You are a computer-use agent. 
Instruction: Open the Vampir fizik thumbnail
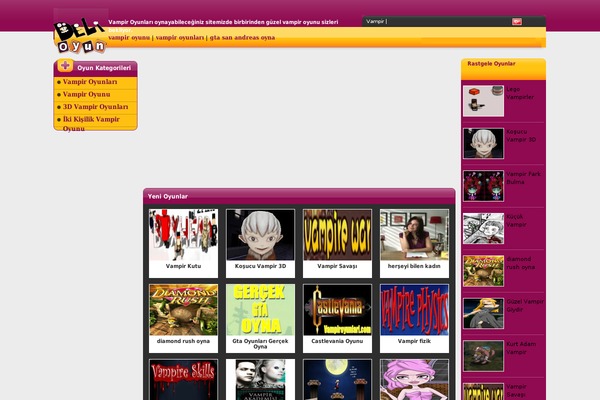414,310
